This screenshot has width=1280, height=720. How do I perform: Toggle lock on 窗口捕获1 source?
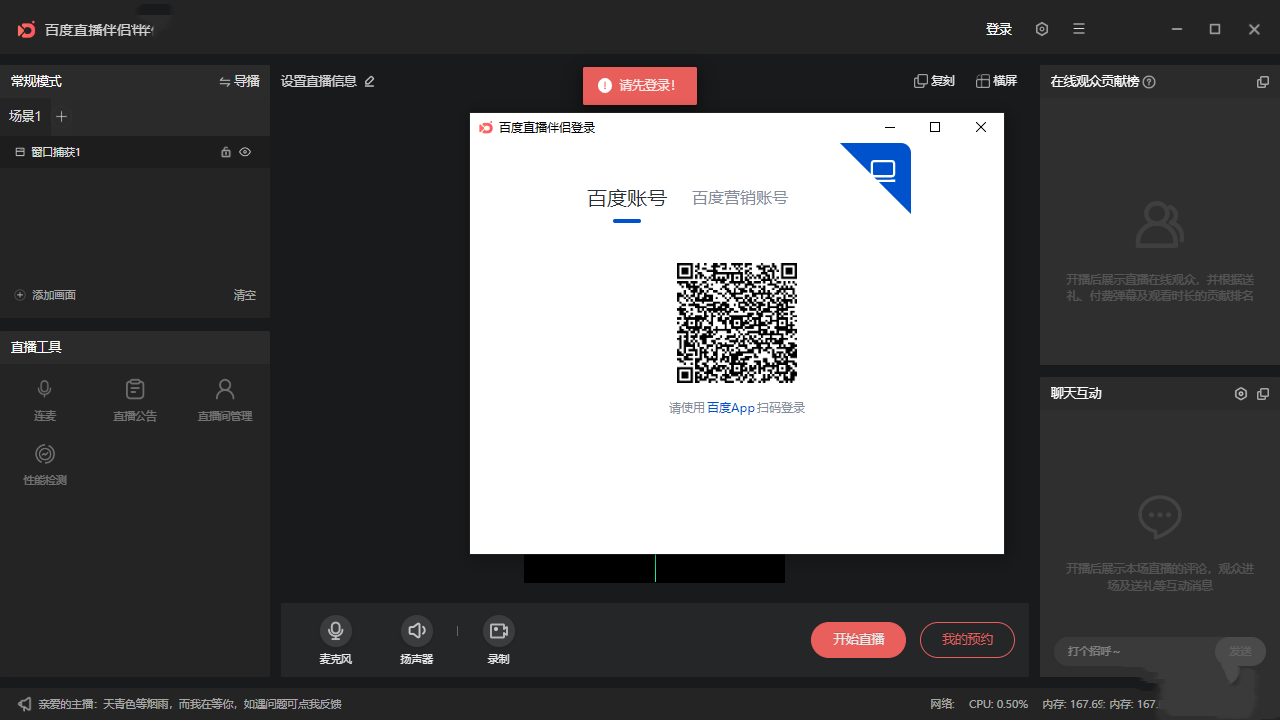pyautogui.click(x=226, y=152)
